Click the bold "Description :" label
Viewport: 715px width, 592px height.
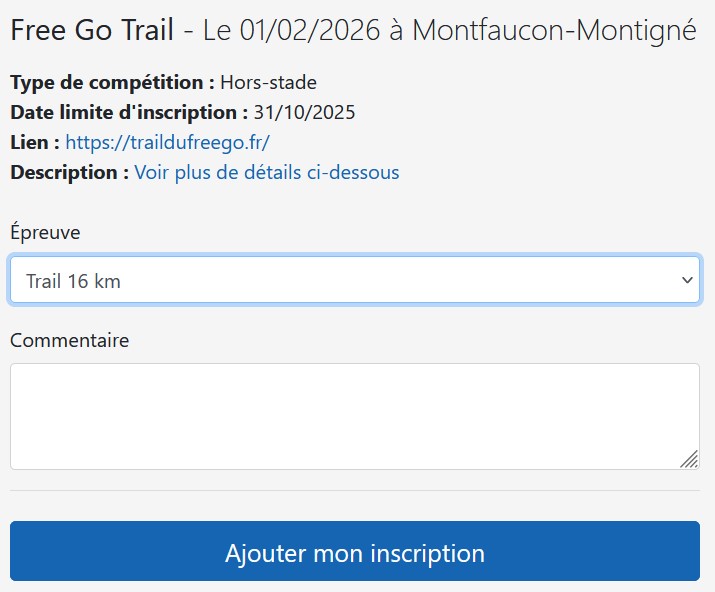coord(69,172)
